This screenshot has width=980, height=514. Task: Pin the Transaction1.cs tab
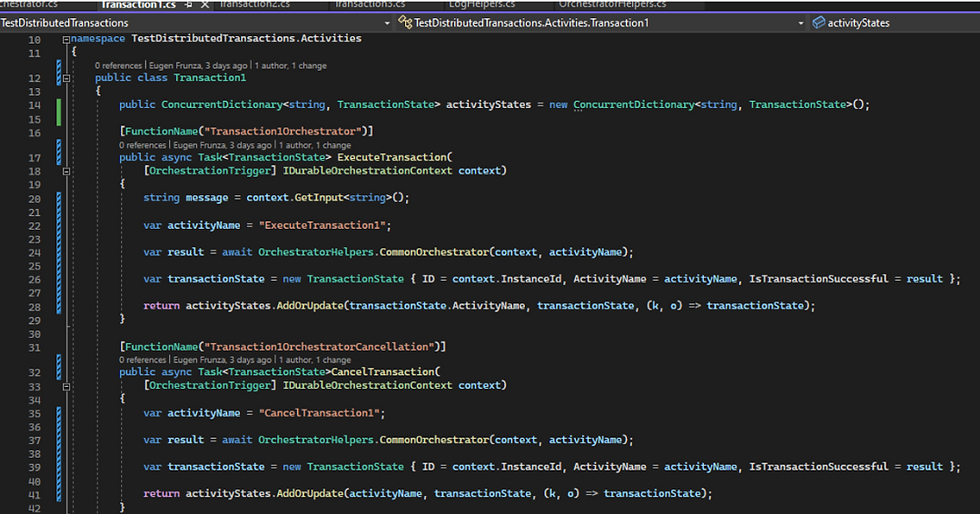(189, 4)
